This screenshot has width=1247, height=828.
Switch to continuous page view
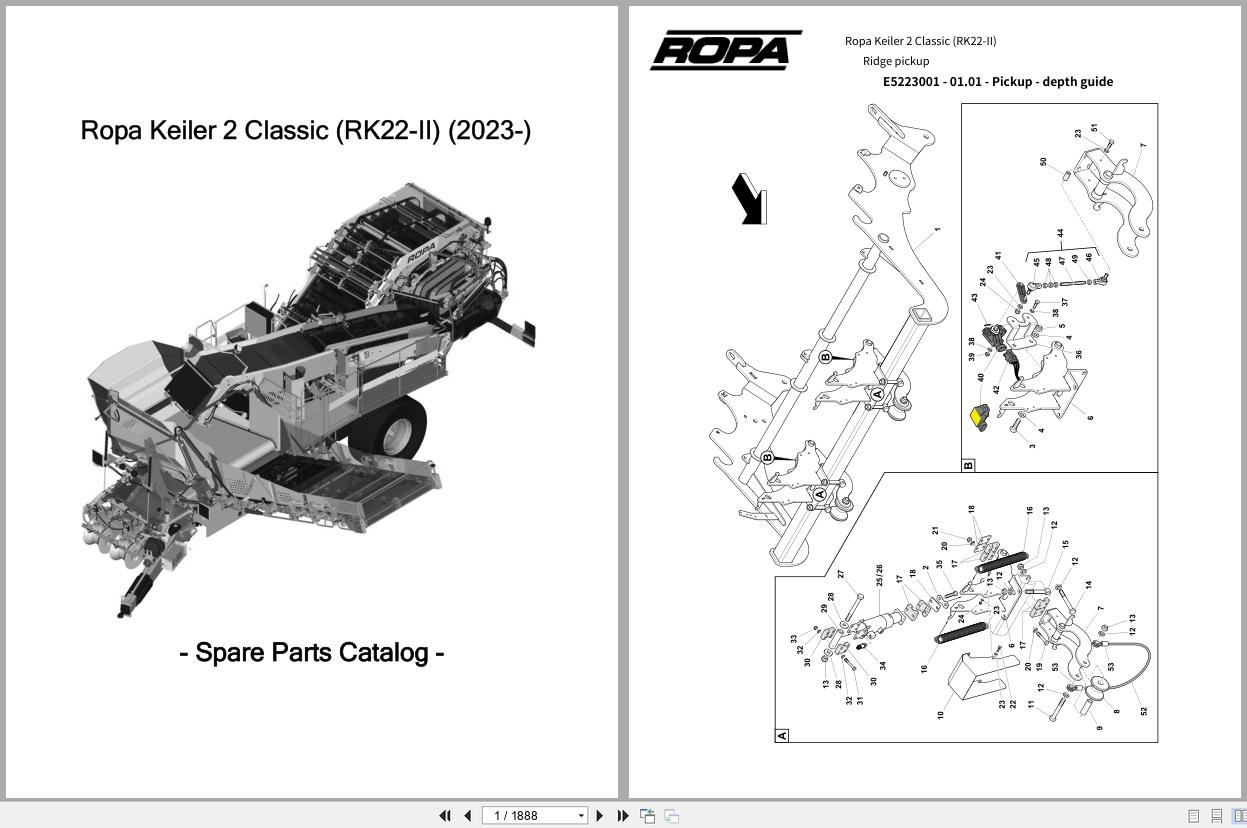click(1217, 816)
